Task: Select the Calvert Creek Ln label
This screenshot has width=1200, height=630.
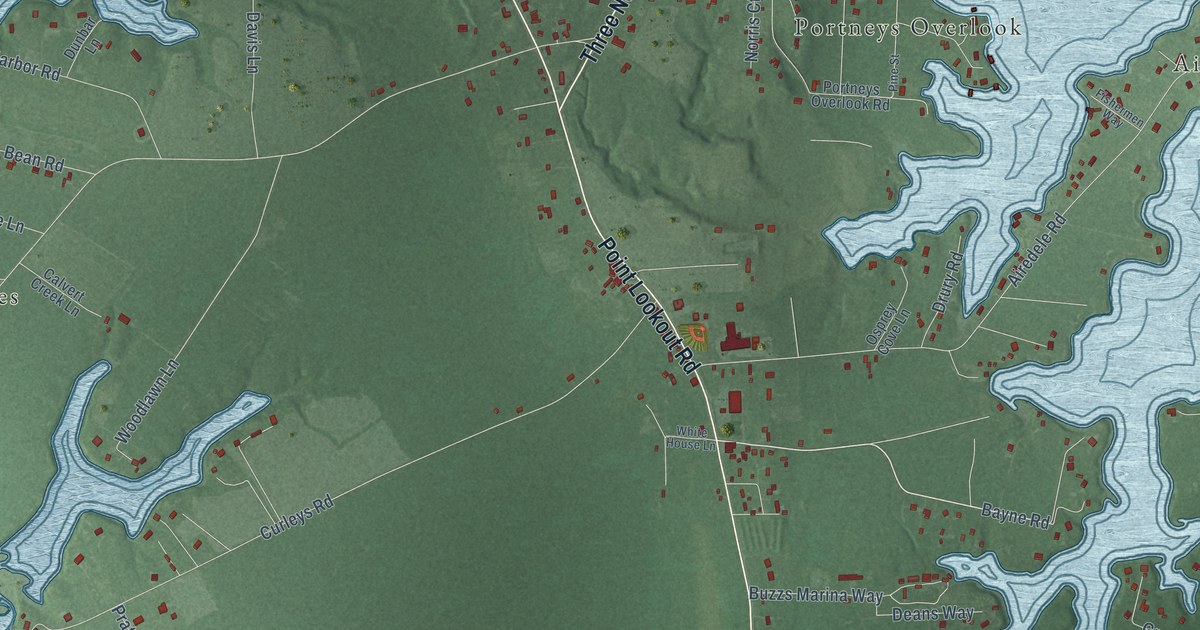Action: [68, 288]
